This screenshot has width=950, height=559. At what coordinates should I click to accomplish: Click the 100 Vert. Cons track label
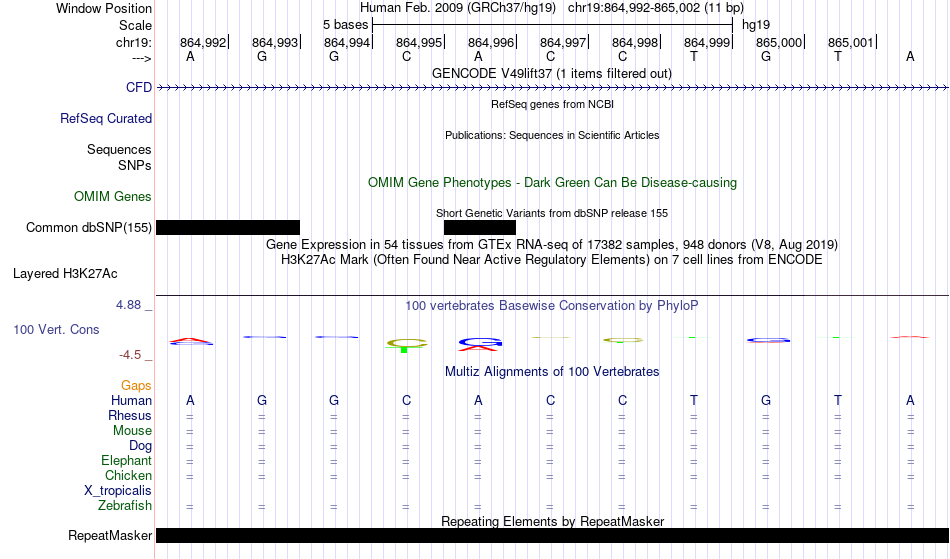pyautogui.click(x=56, y=329)
